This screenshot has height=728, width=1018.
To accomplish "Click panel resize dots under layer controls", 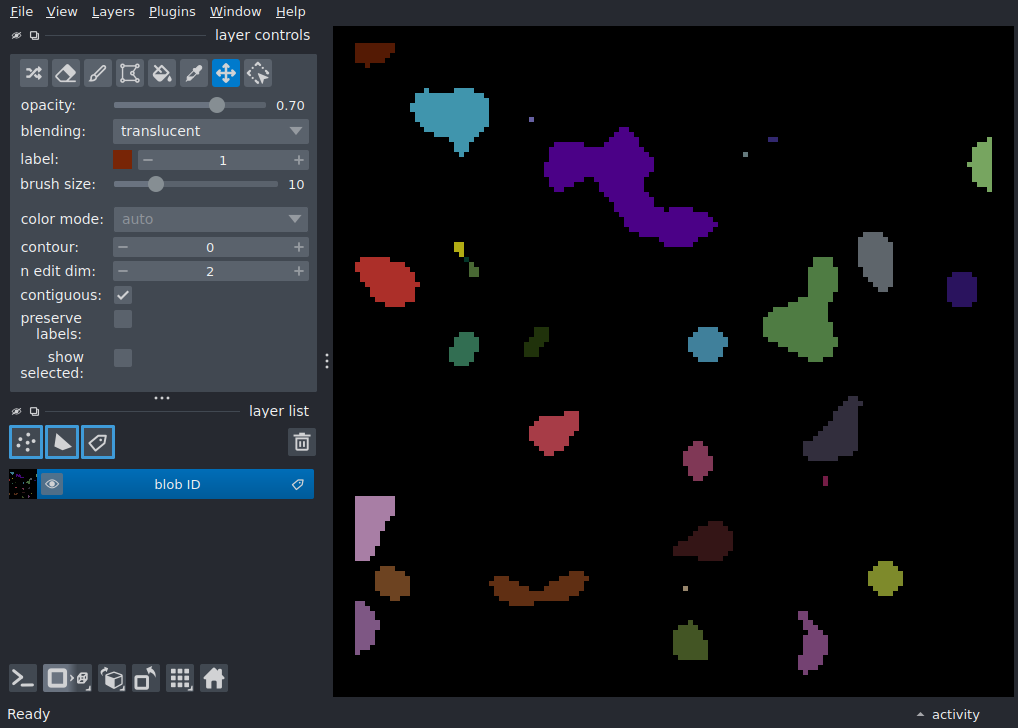I will tap(162, 398).
